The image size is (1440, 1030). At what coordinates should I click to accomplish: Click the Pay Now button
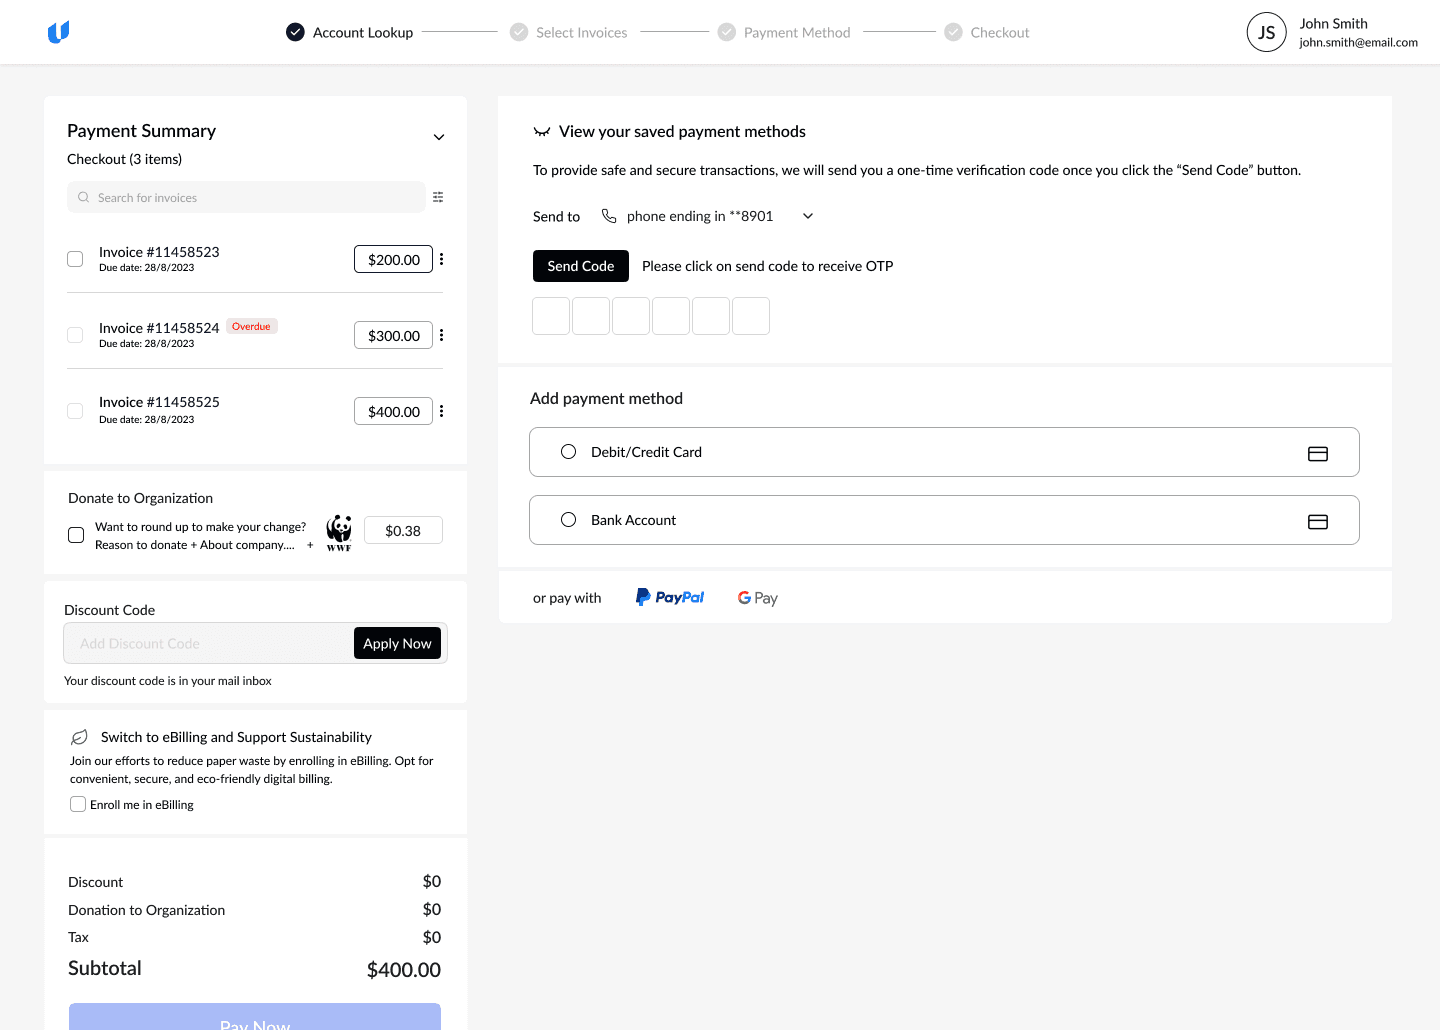click(255, 1016)
